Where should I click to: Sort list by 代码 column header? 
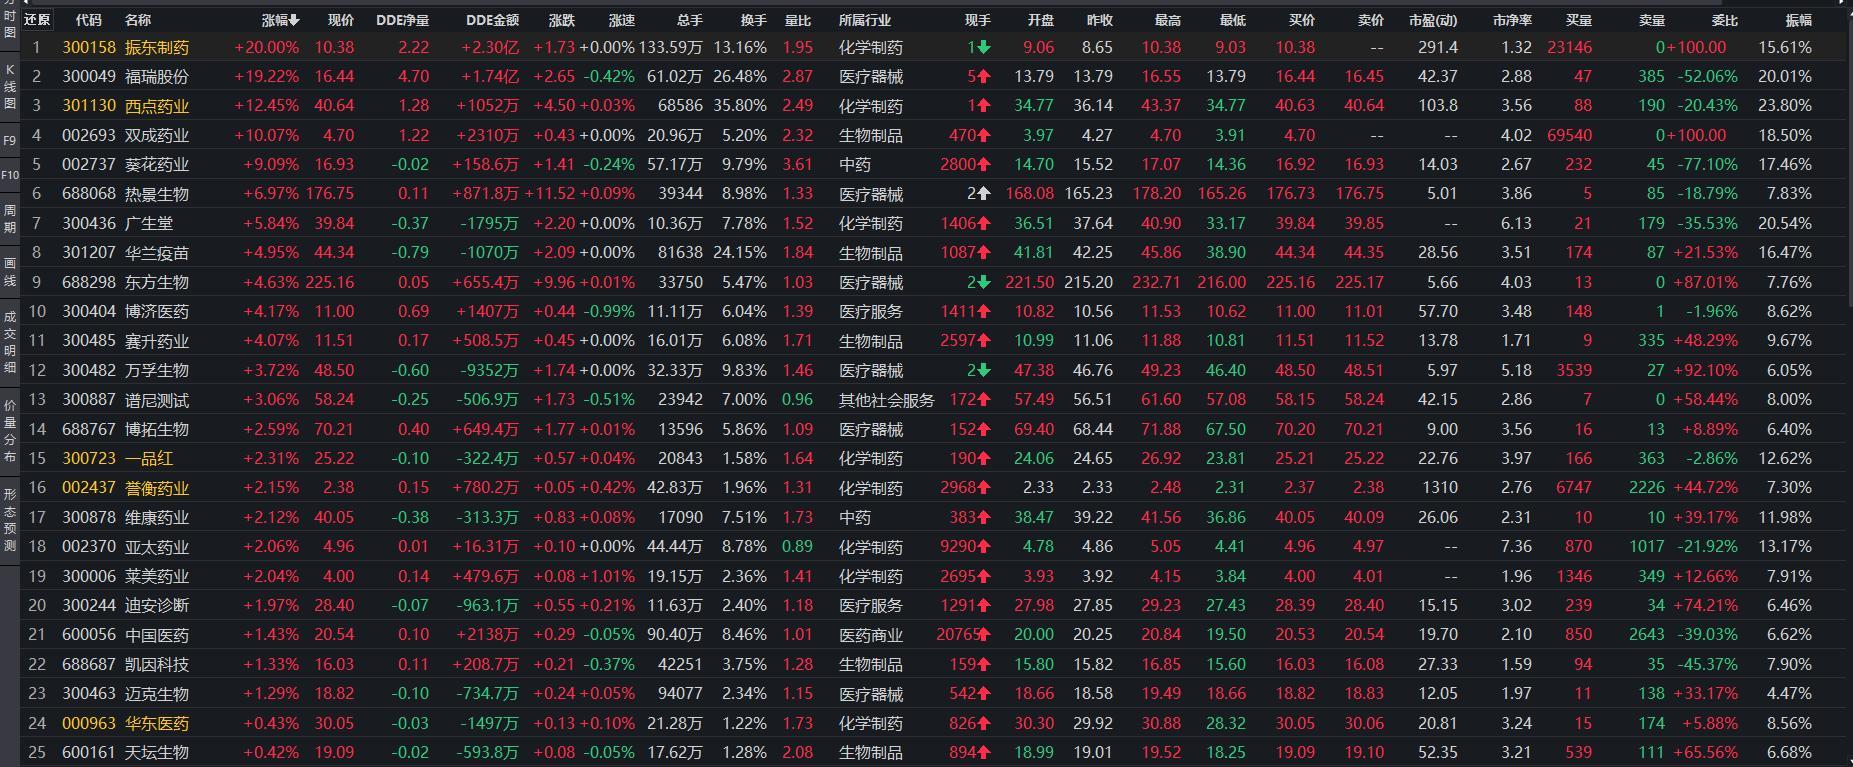[x=89, y=20]
